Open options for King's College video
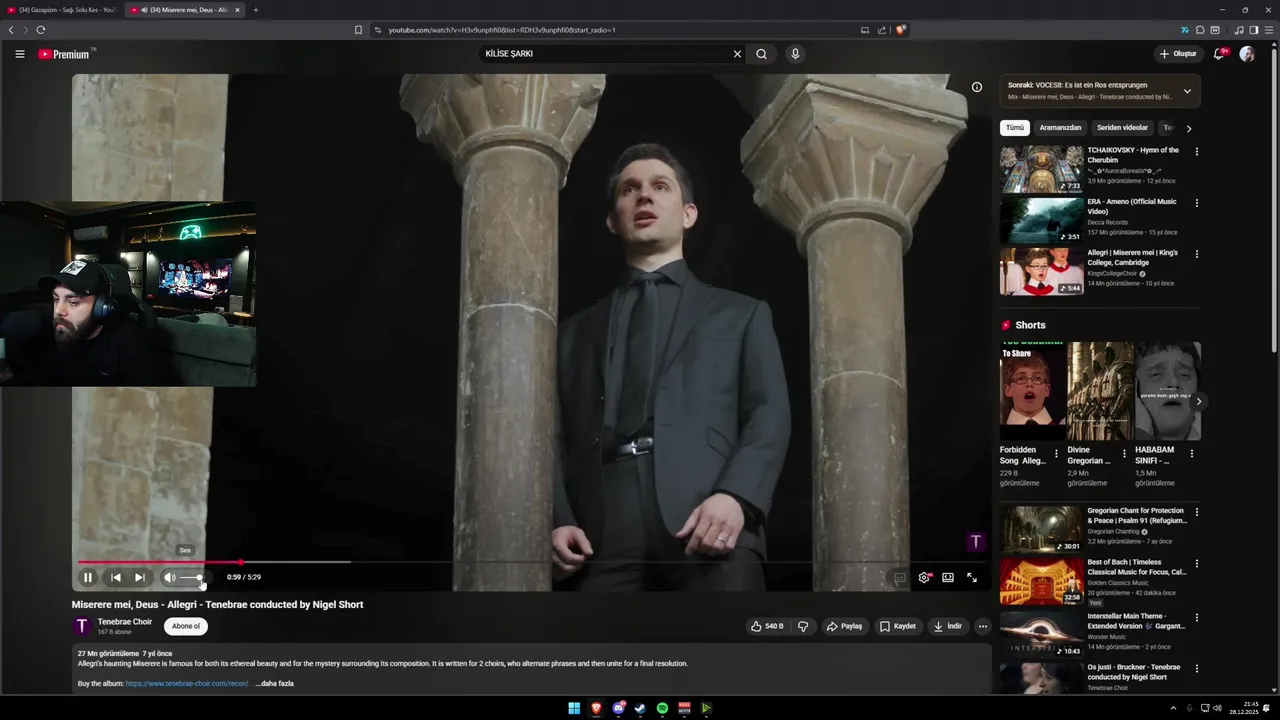The height and width of the screenshot is (720, 1280). tap(1197, 254)
